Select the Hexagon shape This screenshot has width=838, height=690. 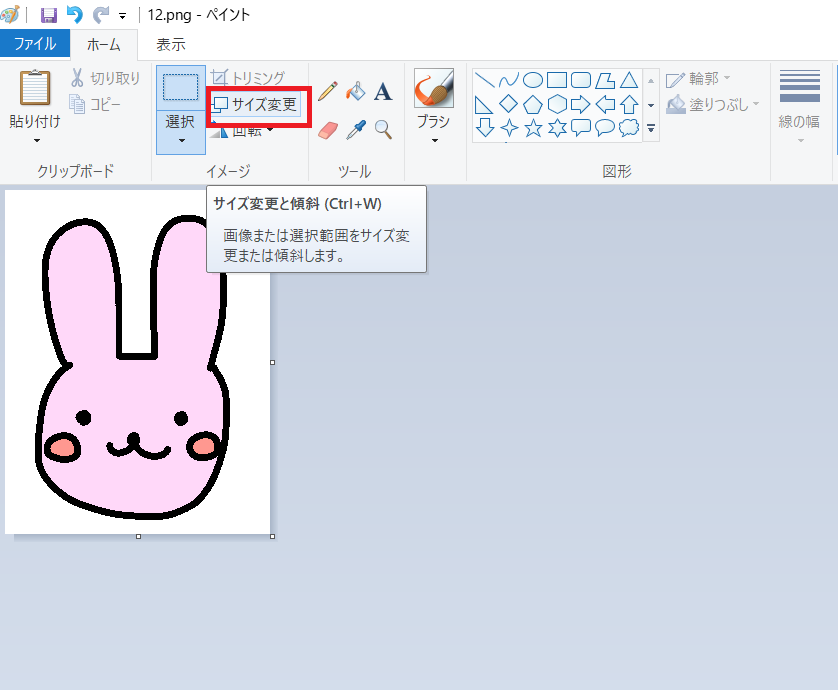coord(557,104)
